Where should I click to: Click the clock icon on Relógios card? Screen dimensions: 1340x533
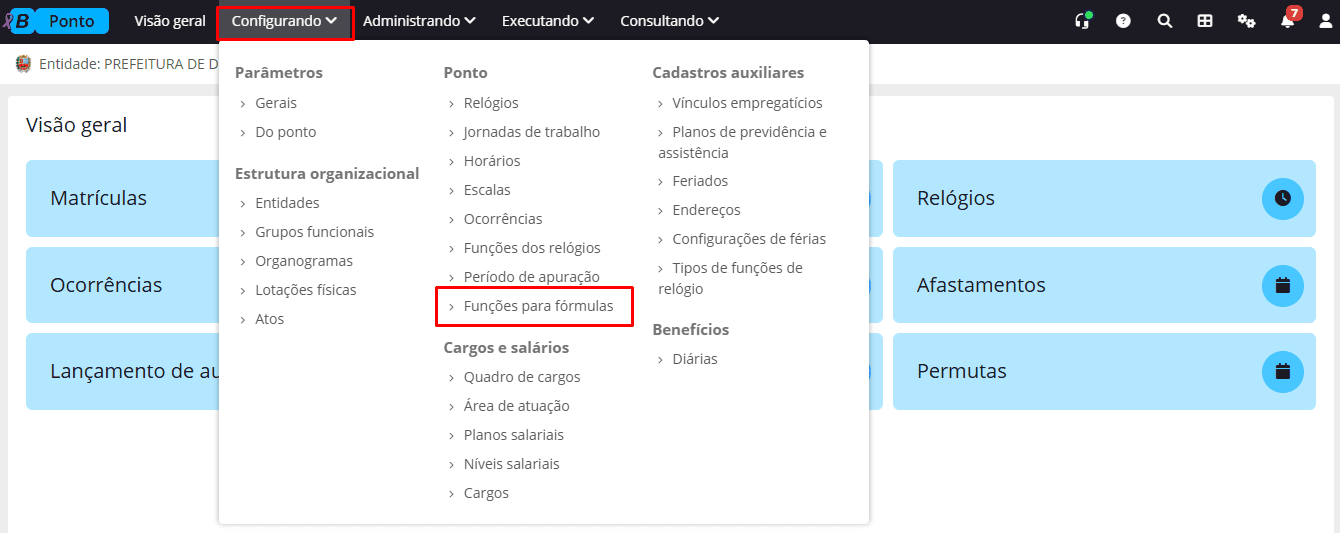click(1283, 198)
